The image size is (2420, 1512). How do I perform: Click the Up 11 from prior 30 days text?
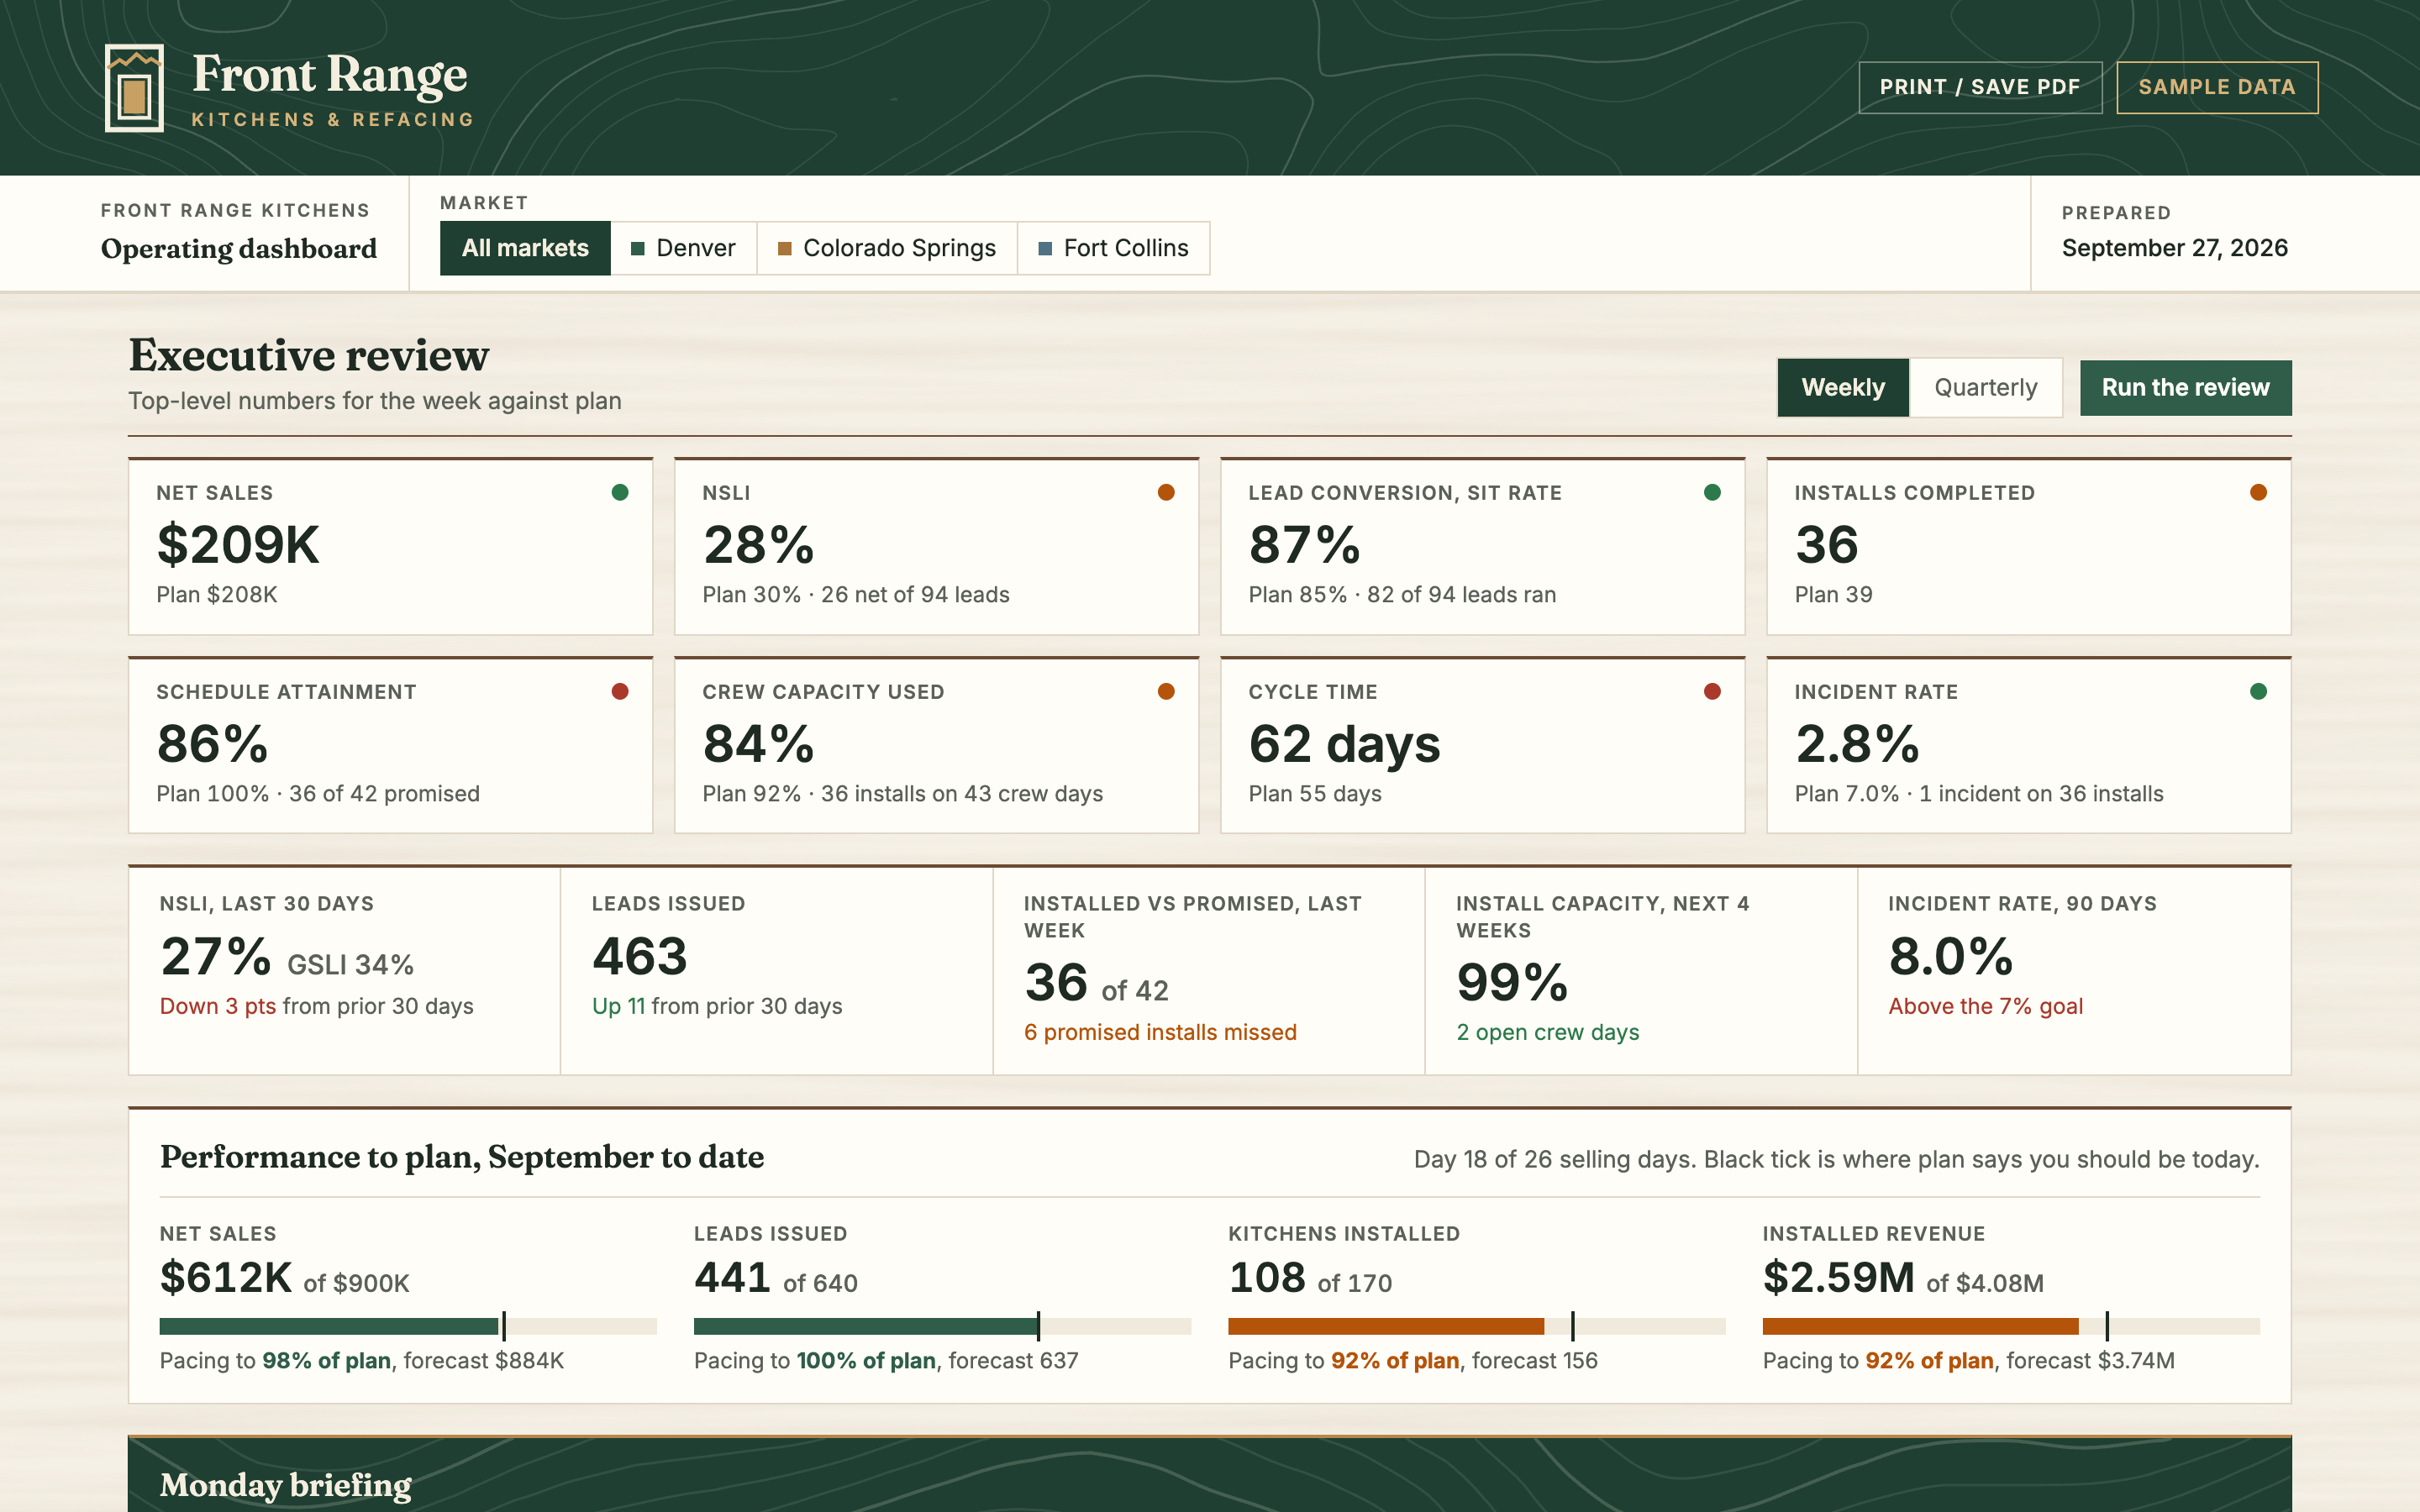point(717,1006)
